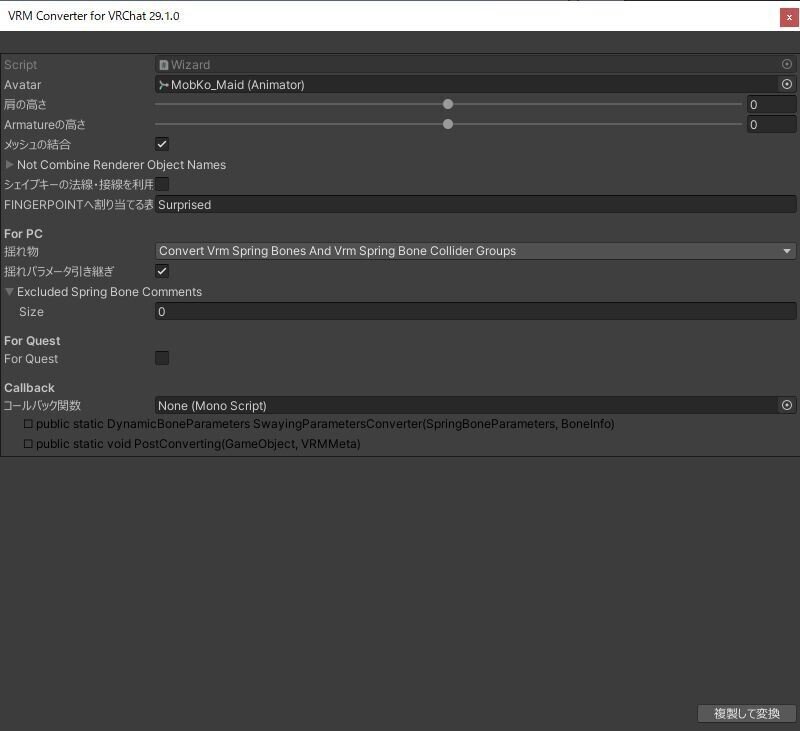Click the Avatar label

tap(22, 85)
